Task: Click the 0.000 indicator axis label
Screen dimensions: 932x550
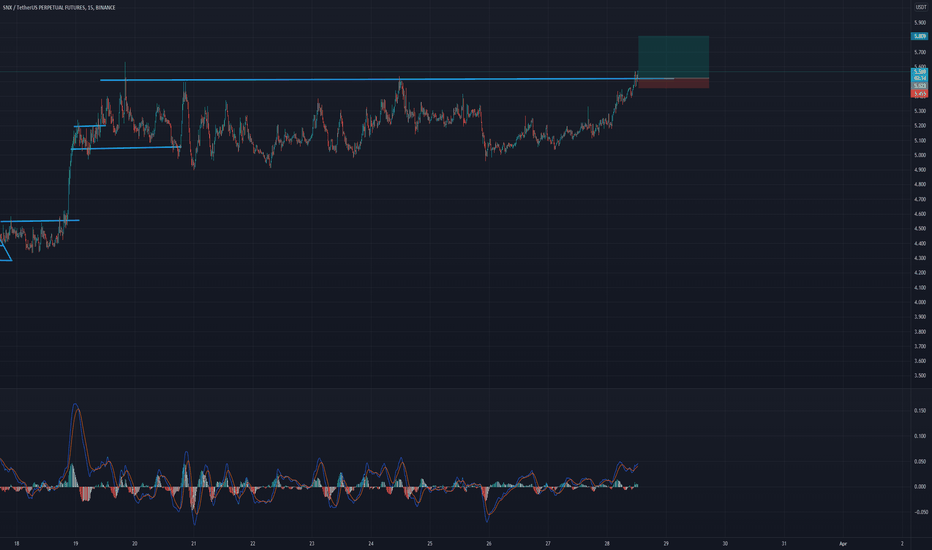Action: [x=920, y=487]
